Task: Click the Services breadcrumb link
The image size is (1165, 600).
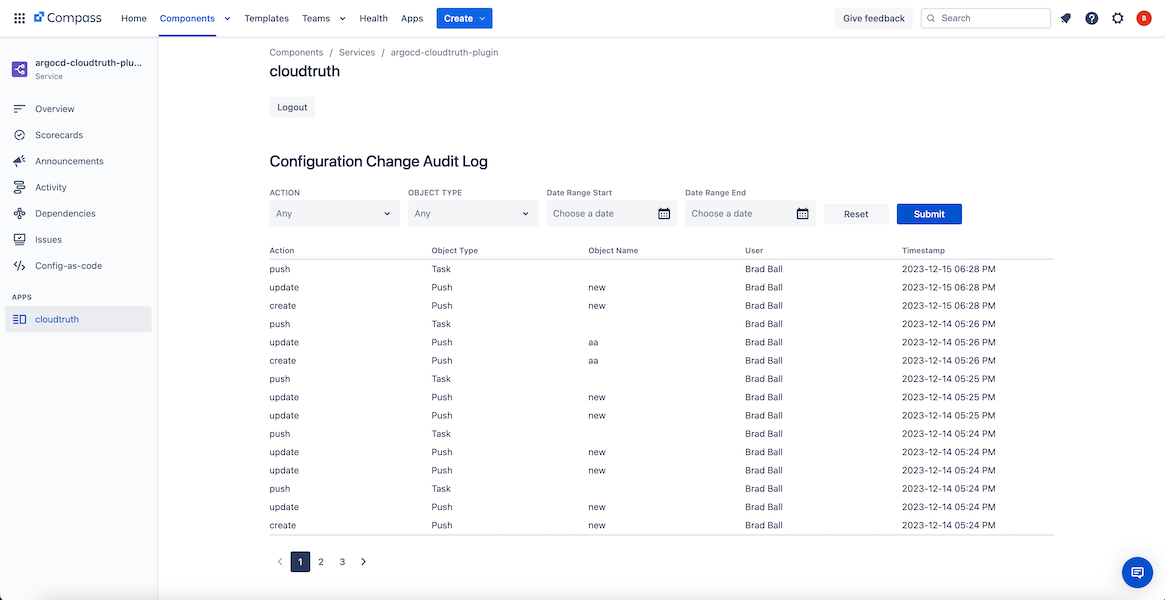Action: click(x=357, y=53)
